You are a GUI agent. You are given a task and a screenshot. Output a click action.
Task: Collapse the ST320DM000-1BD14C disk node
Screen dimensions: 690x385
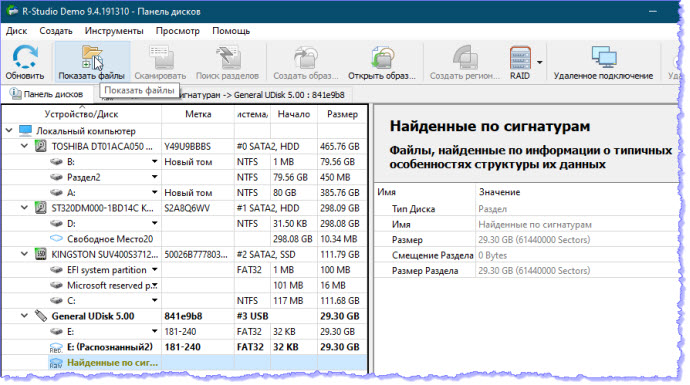pyautogui.click(x=25, y=207)
